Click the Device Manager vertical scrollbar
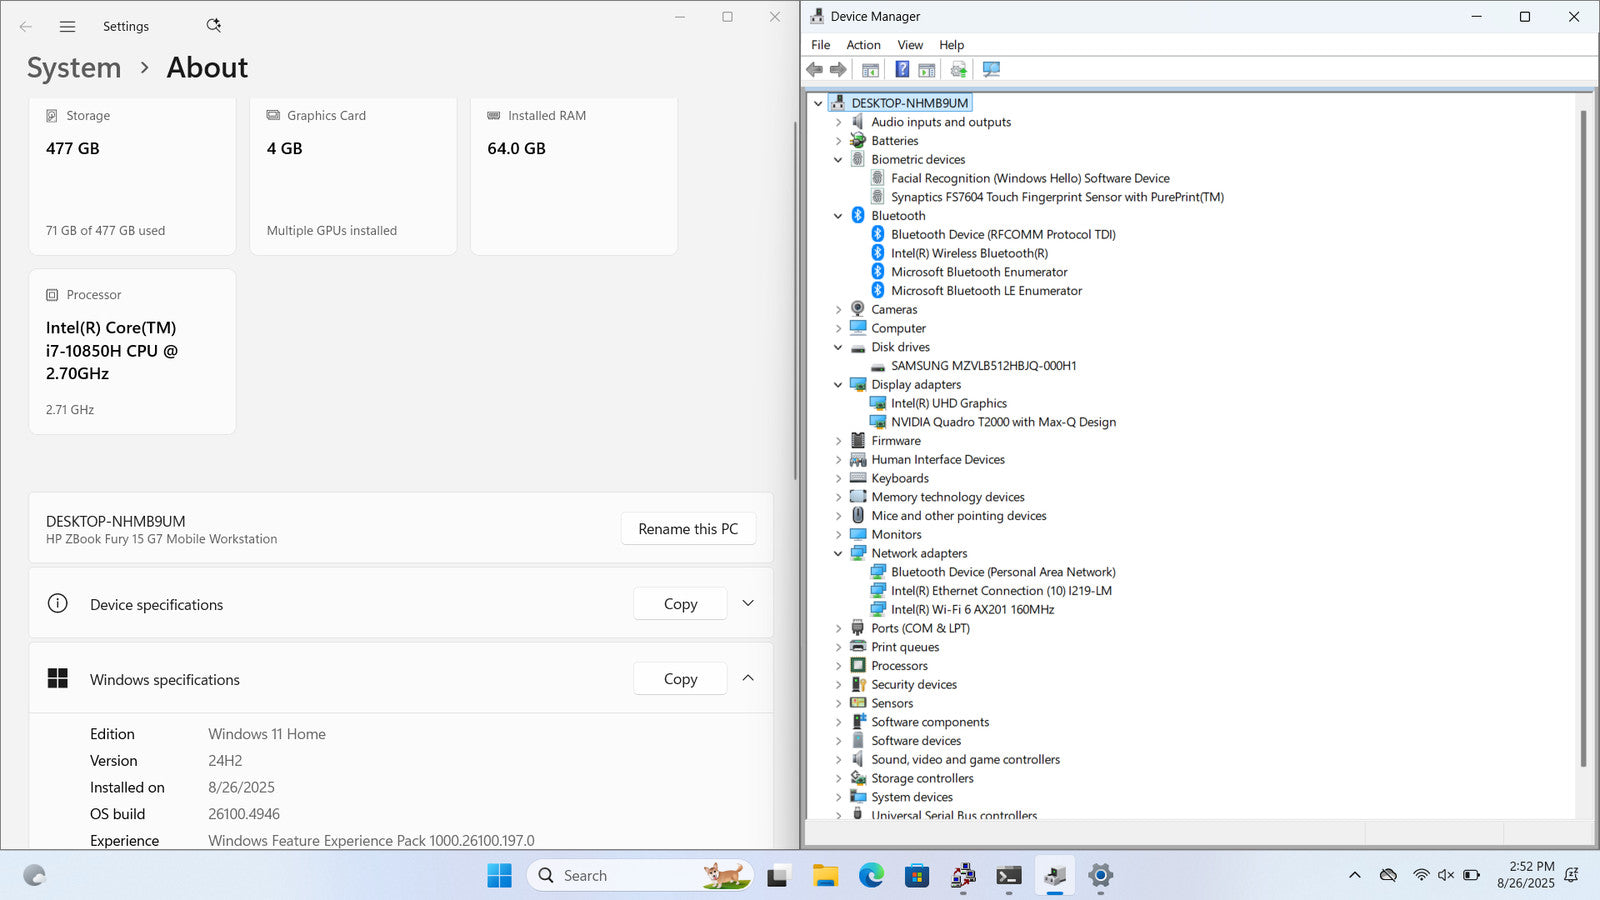 coord(1583,440)
